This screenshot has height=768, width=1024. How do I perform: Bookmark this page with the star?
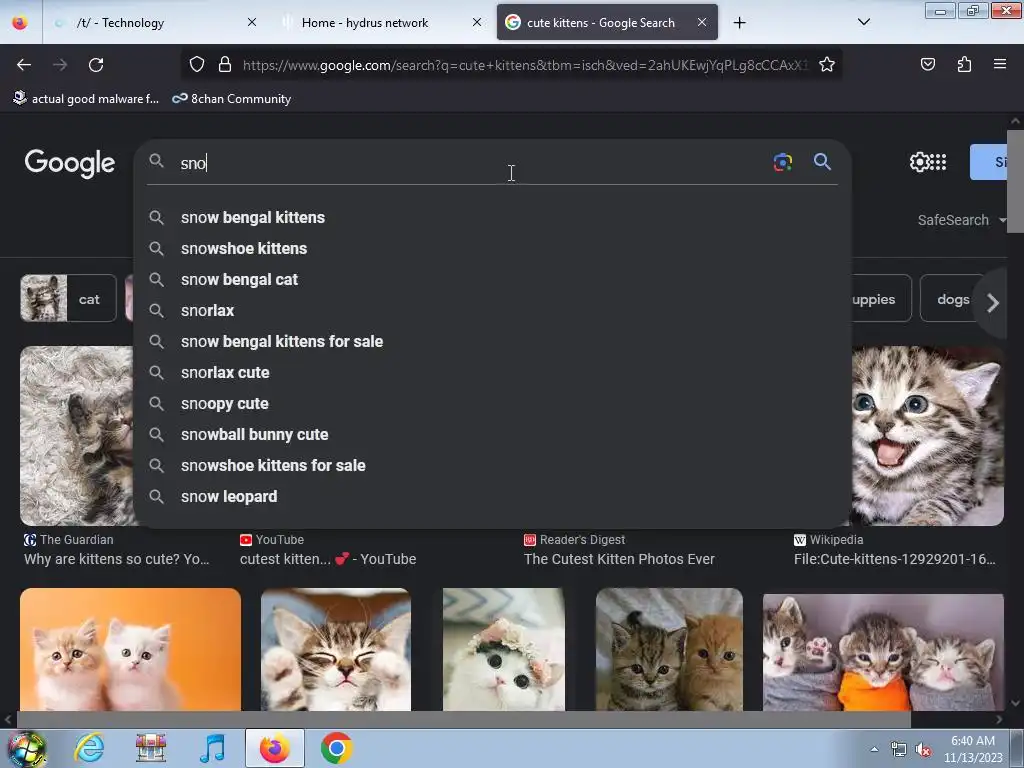click(827, 64)
